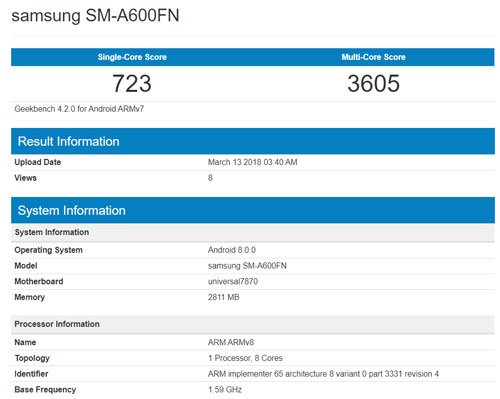
Task: Select the Android 8.0.0 operating system value
Action: (232, 250)
